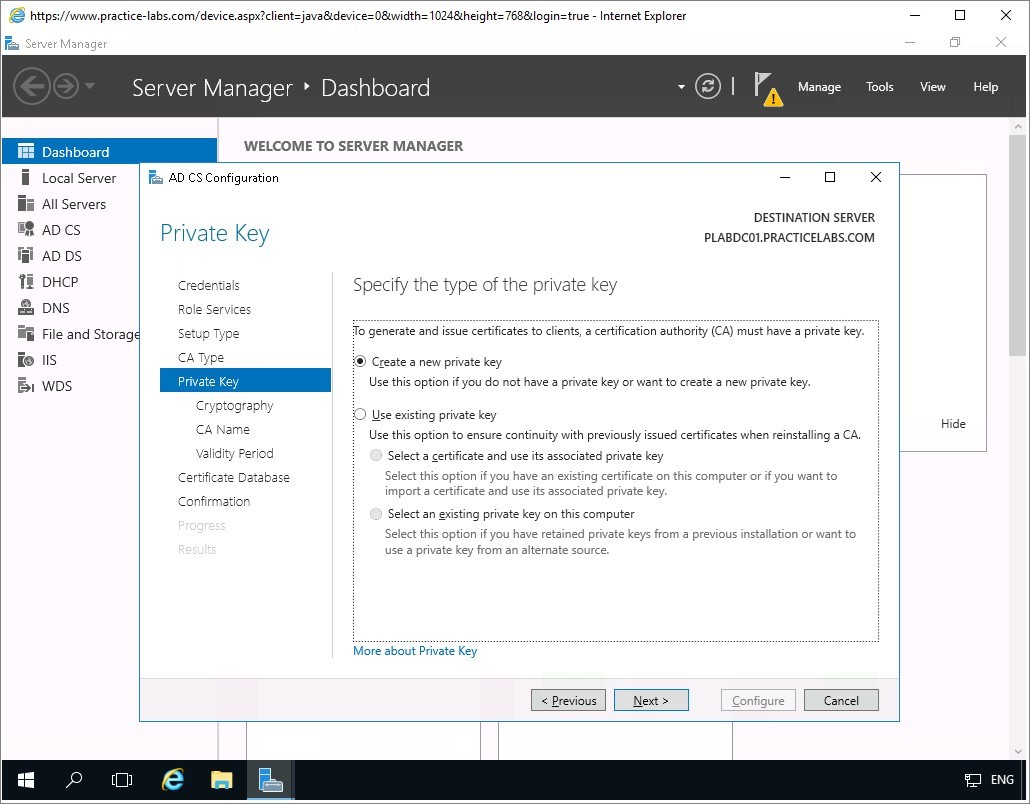This screenshot has height=804, width=1030.
Task: Click the Server Manager title bar icon
Action: pyautogui.click(x=12, y=43)
